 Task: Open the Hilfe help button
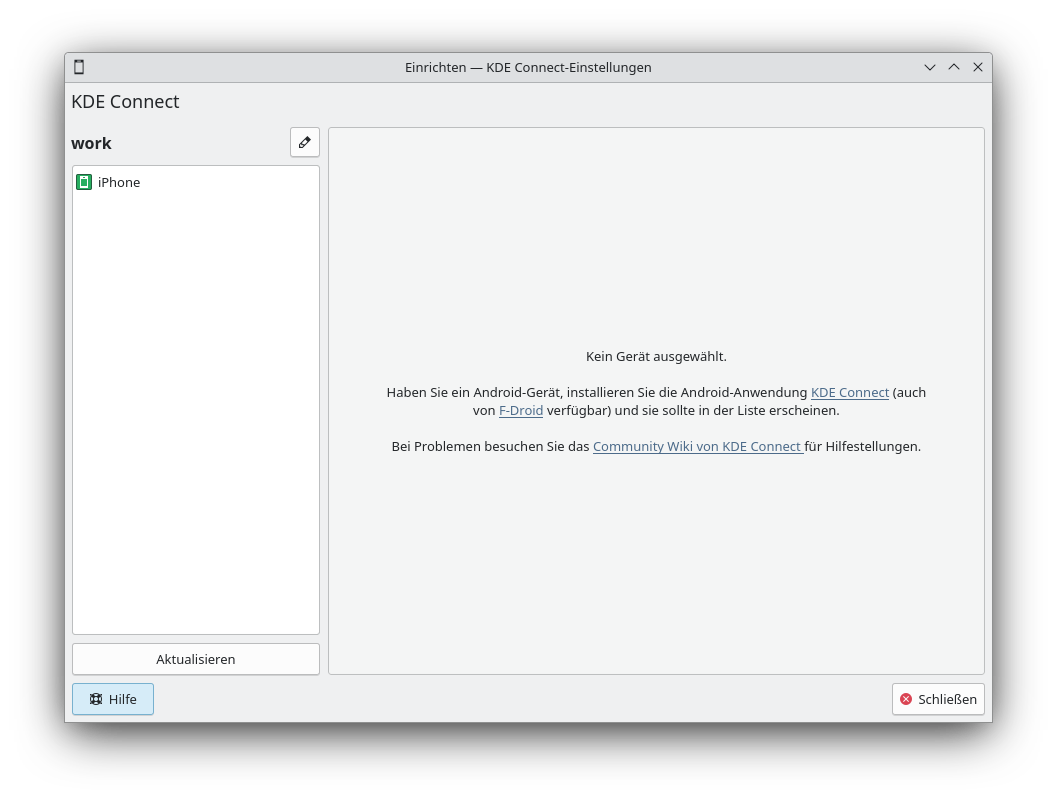click(x=112, y=699)
